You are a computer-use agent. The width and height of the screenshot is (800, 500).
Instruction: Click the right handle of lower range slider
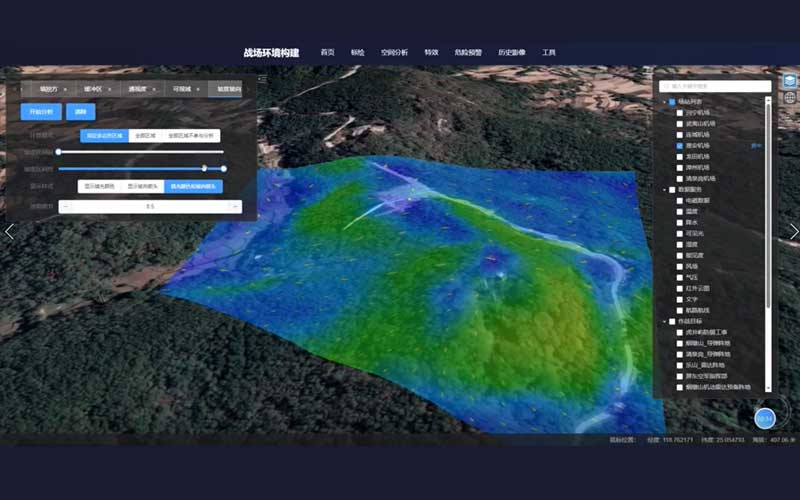click(x=223, y=169)
